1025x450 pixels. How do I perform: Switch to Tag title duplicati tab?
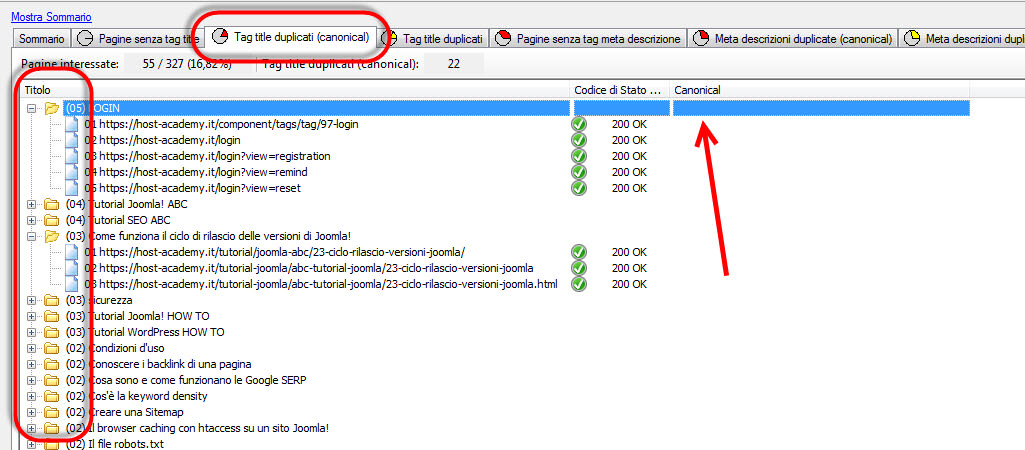pyautogui.click(x=433, y=39)
